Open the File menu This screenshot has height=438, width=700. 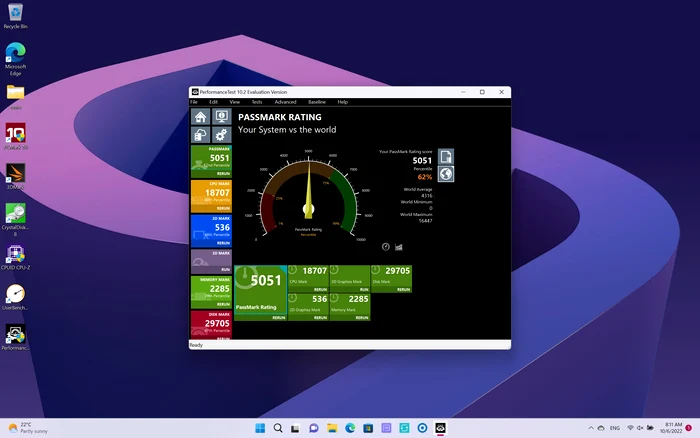[x=194, y=102]
